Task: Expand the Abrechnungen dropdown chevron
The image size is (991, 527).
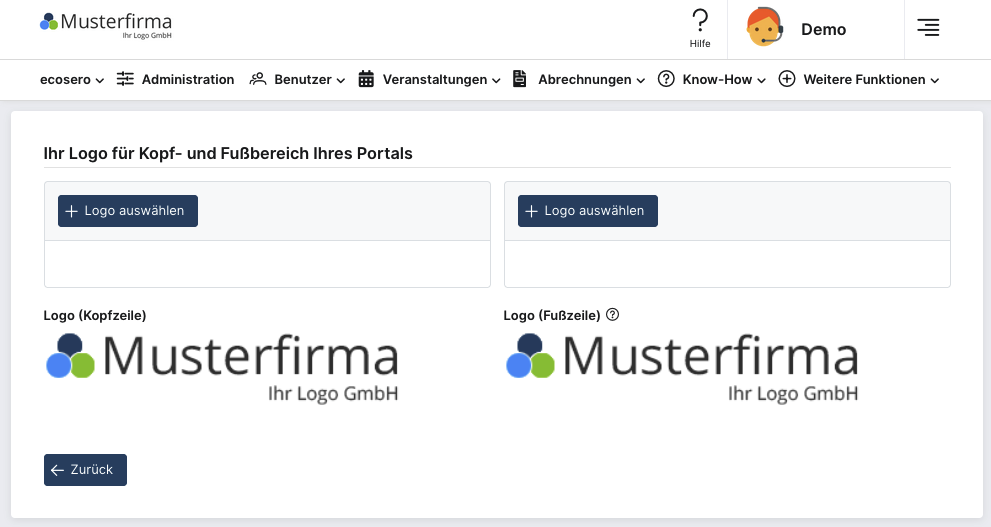Action: 640,80
